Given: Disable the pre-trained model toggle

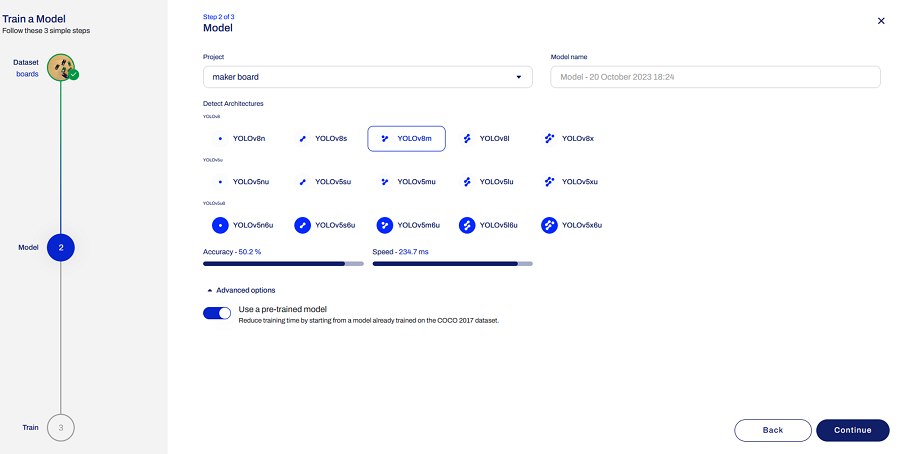Looking at the screenshot, I should [217, 313].
